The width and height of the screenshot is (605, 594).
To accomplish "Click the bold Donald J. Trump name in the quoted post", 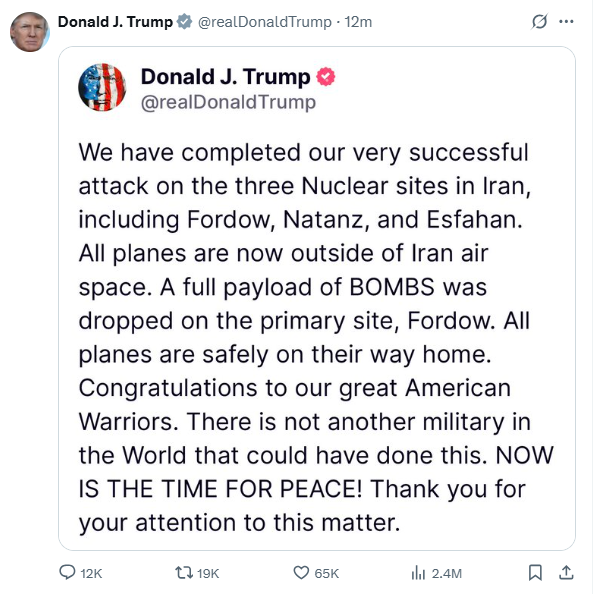I will pyautogui.click(x=226, y=77).
